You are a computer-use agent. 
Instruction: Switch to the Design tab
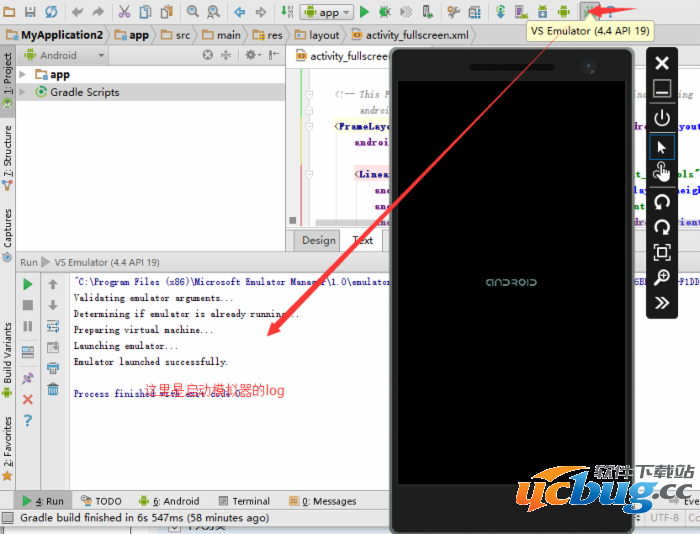[x=319, y=240]
